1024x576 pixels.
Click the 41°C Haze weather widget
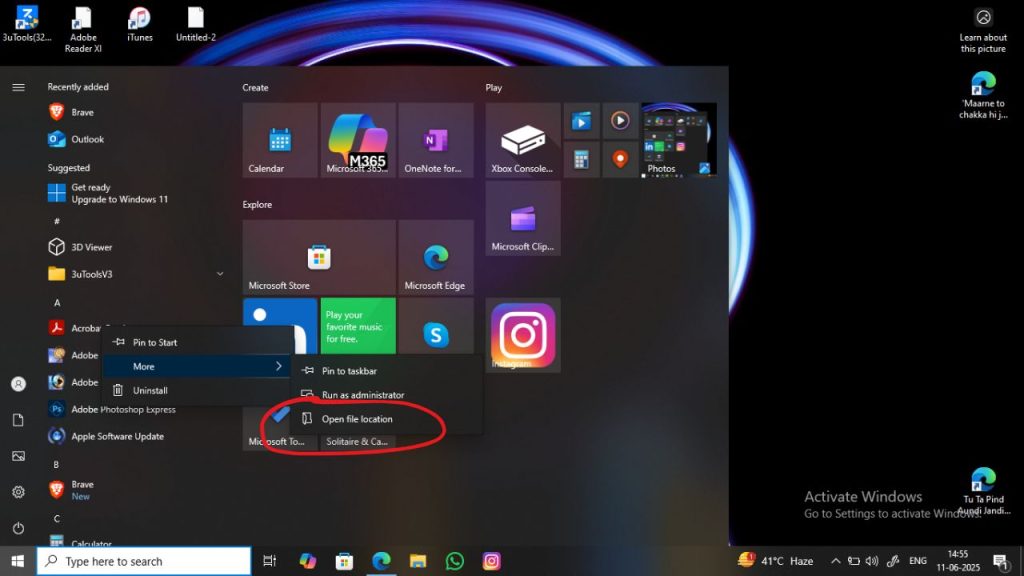click(775, 561)
